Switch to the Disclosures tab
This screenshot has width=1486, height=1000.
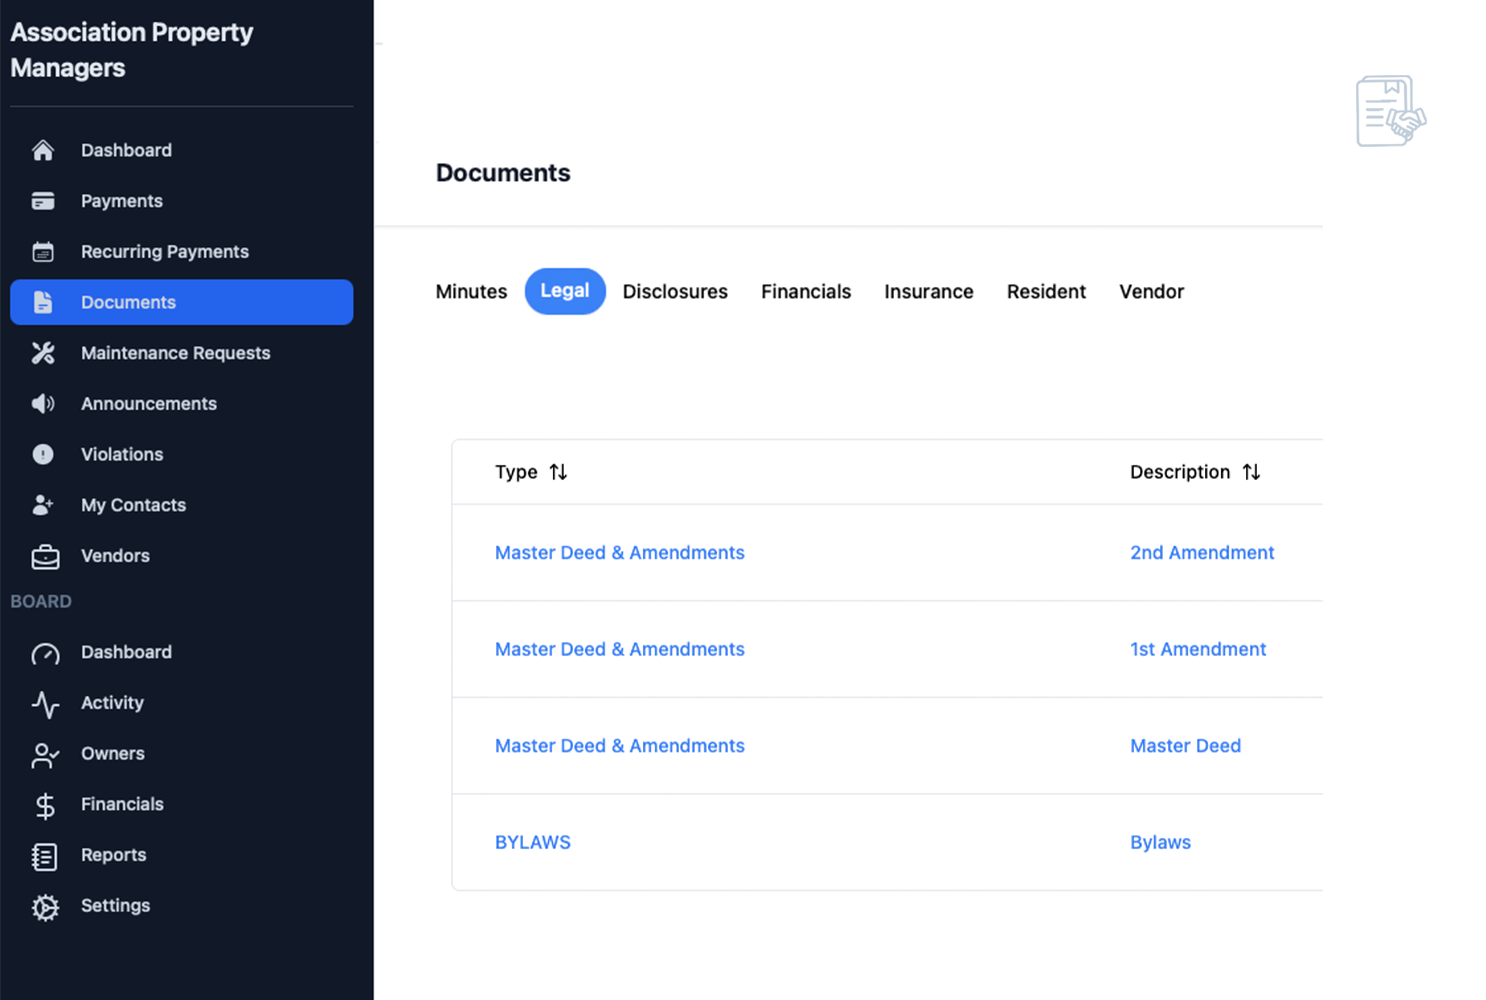click(x=675, y=292)
